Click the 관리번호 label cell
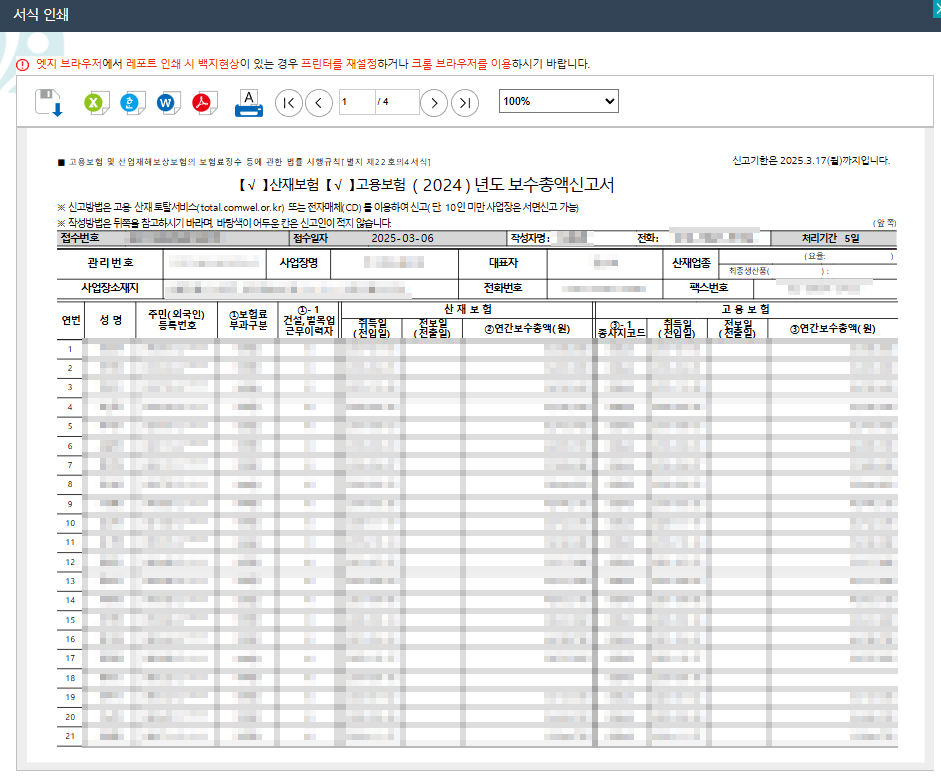 tap(110, 263)
